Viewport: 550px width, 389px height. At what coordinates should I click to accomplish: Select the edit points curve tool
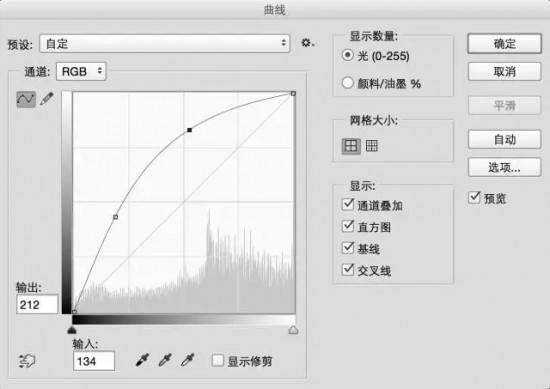pos(26,99)
